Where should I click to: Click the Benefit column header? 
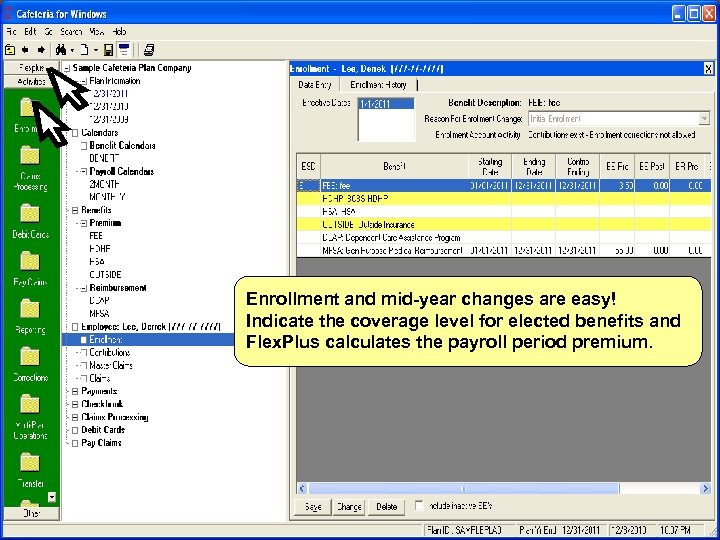tap(394, 167)
